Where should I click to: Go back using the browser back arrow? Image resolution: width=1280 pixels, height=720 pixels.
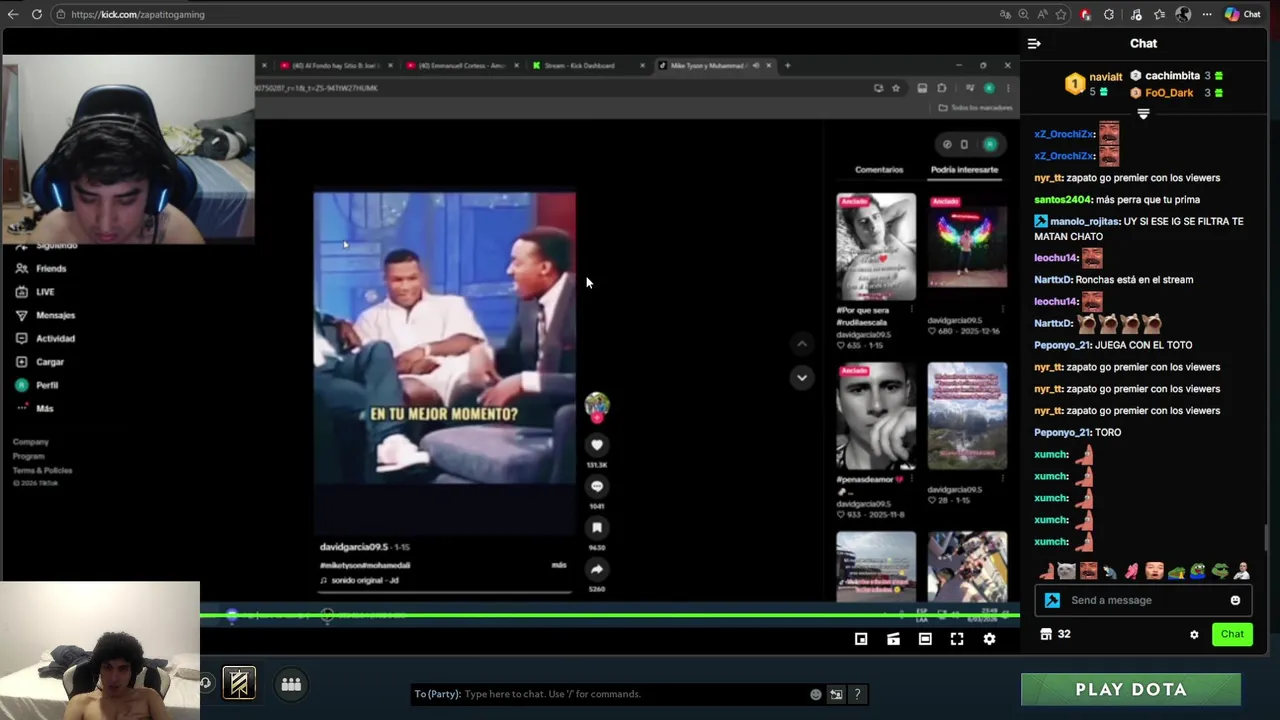tap(13, 14)
